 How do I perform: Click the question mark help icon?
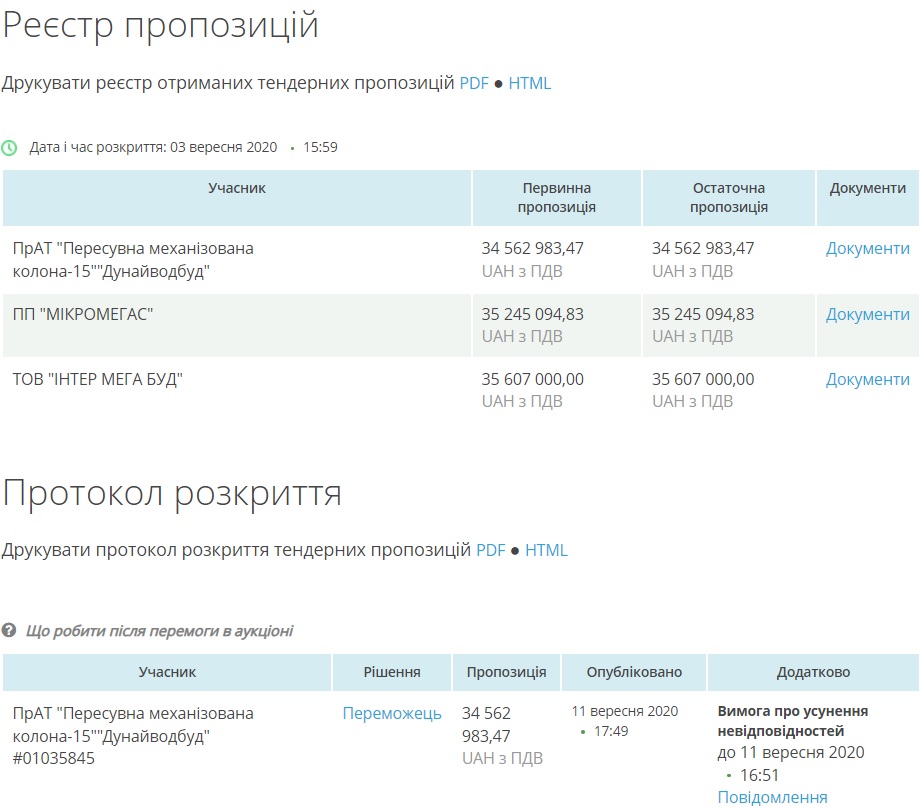[9, 630]
